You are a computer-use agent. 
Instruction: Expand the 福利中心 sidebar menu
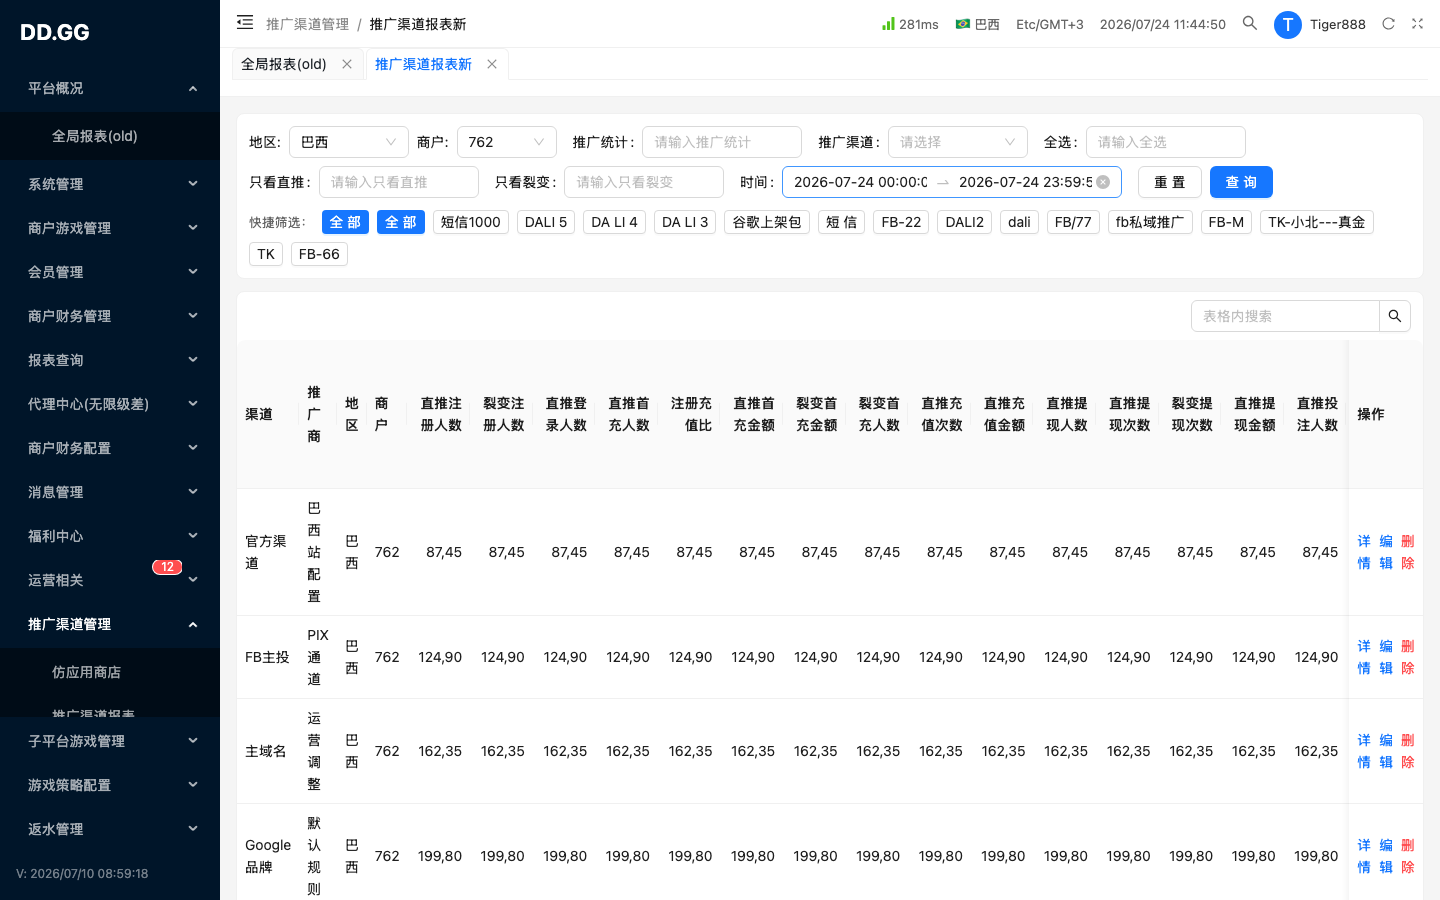tap(110, 536)
